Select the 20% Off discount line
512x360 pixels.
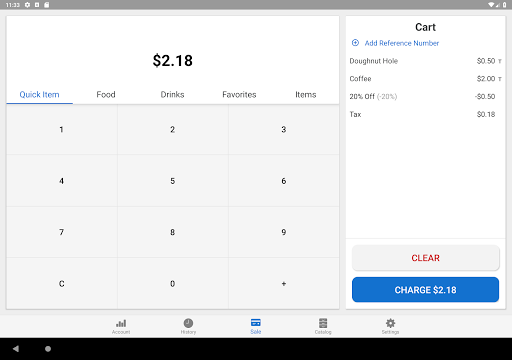[426, 97]
